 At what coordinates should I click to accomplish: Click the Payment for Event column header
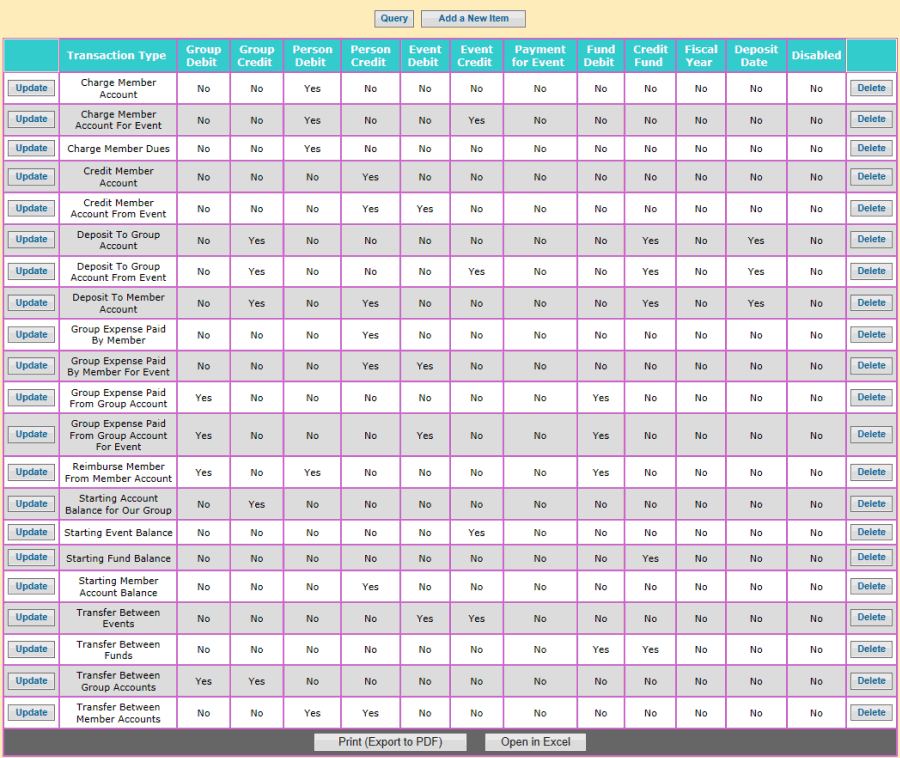pos(540,56)
